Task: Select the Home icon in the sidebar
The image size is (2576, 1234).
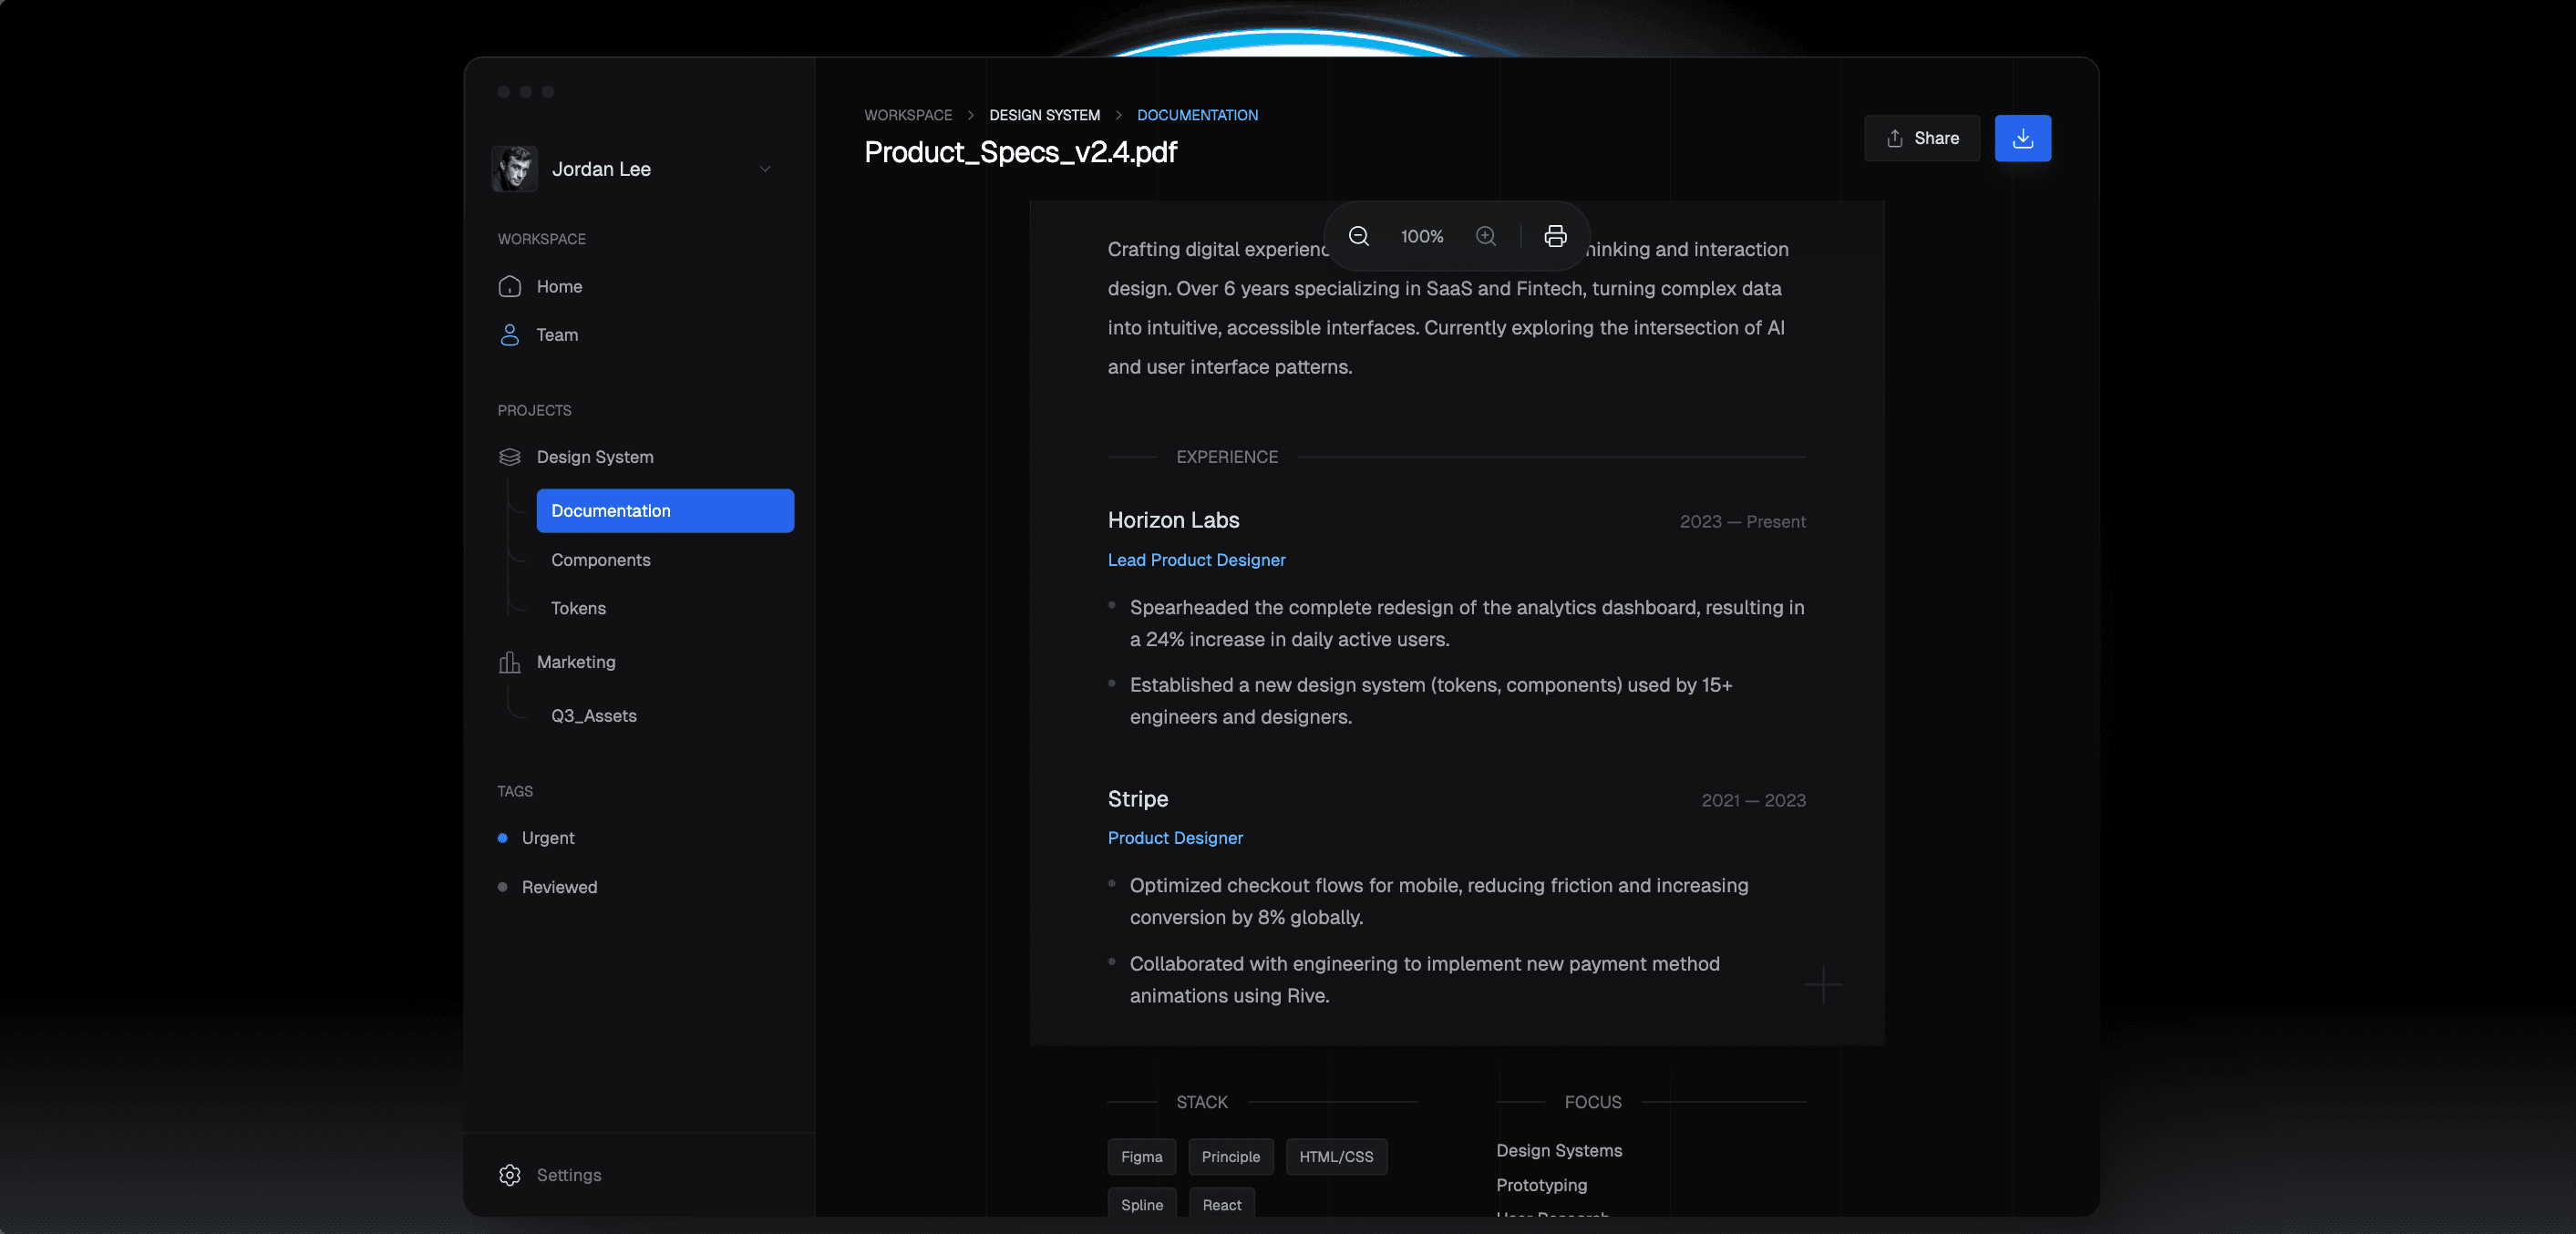Action: click(509, 286)
